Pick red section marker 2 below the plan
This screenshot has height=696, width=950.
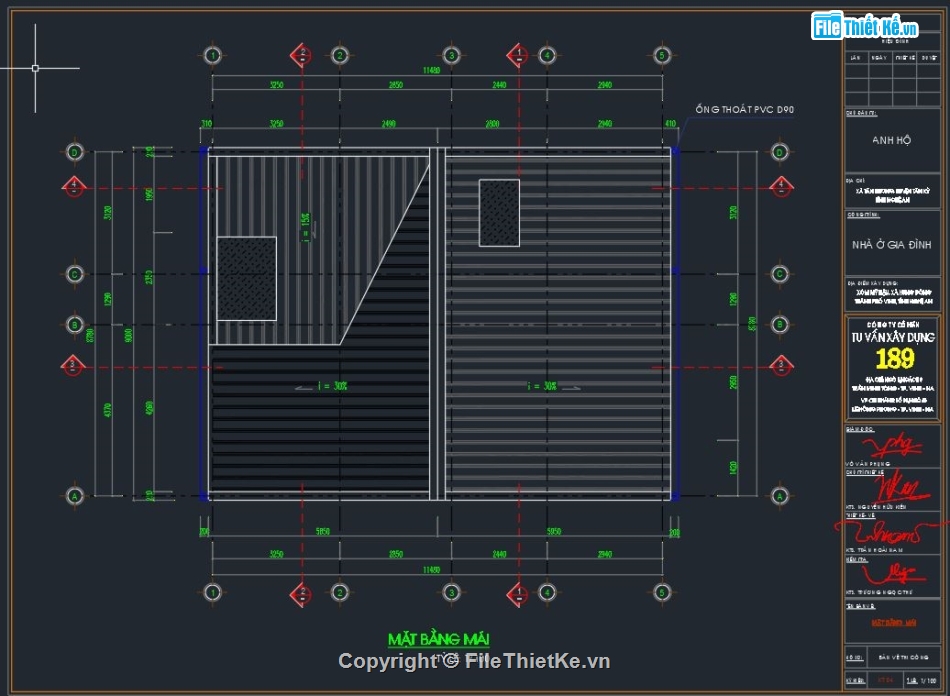click(301, 594)
